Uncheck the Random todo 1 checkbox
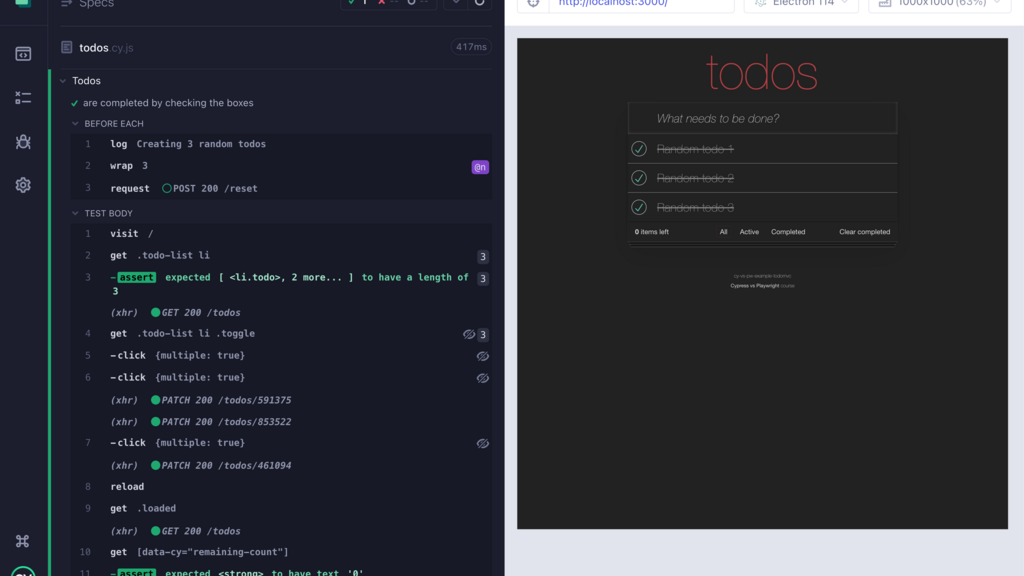The width and height of the screenshot is (1024, 576). click(639, 149)
